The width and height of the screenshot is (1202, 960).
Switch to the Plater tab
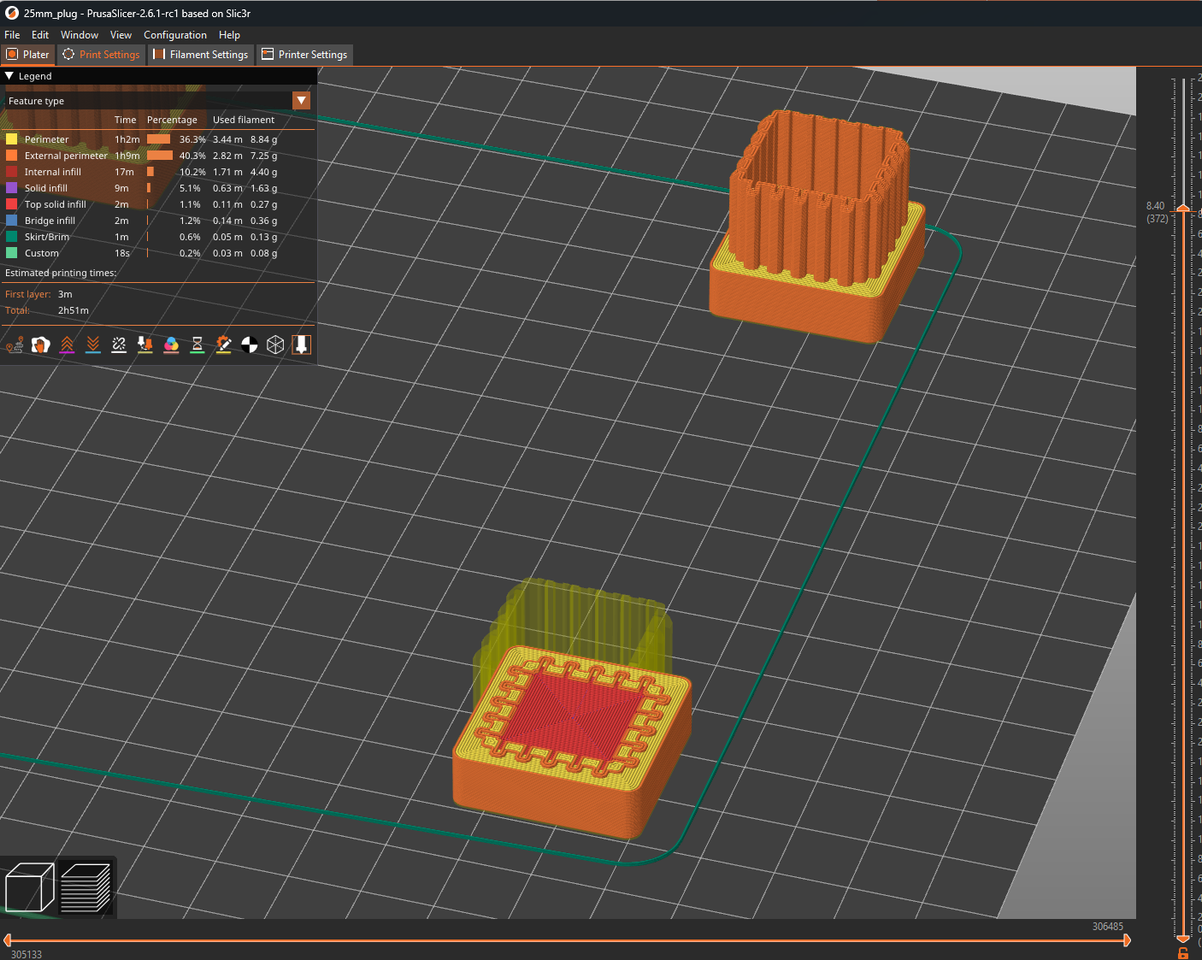coord(28,55)
